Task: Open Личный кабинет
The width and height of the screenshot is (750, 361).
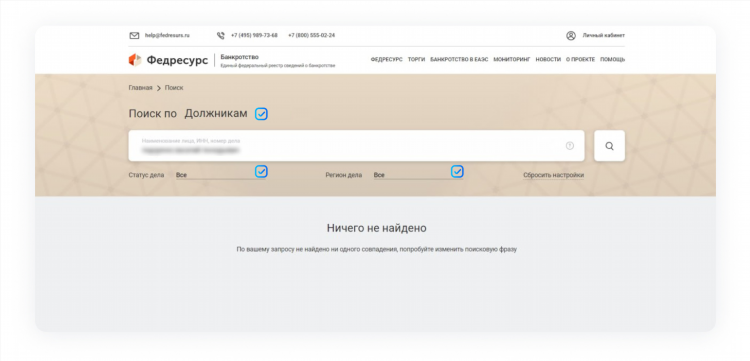Action: click(603, 35)
